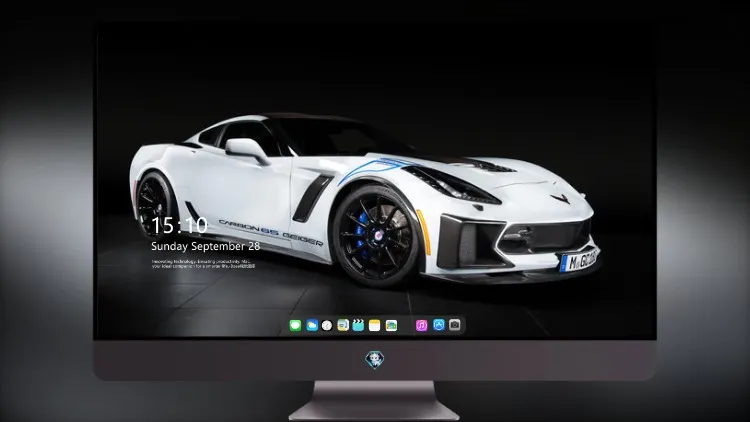Viewport: 750px width, 422px height.
Task: Click the 15:10 clock widget
Action: coord(179,225)
